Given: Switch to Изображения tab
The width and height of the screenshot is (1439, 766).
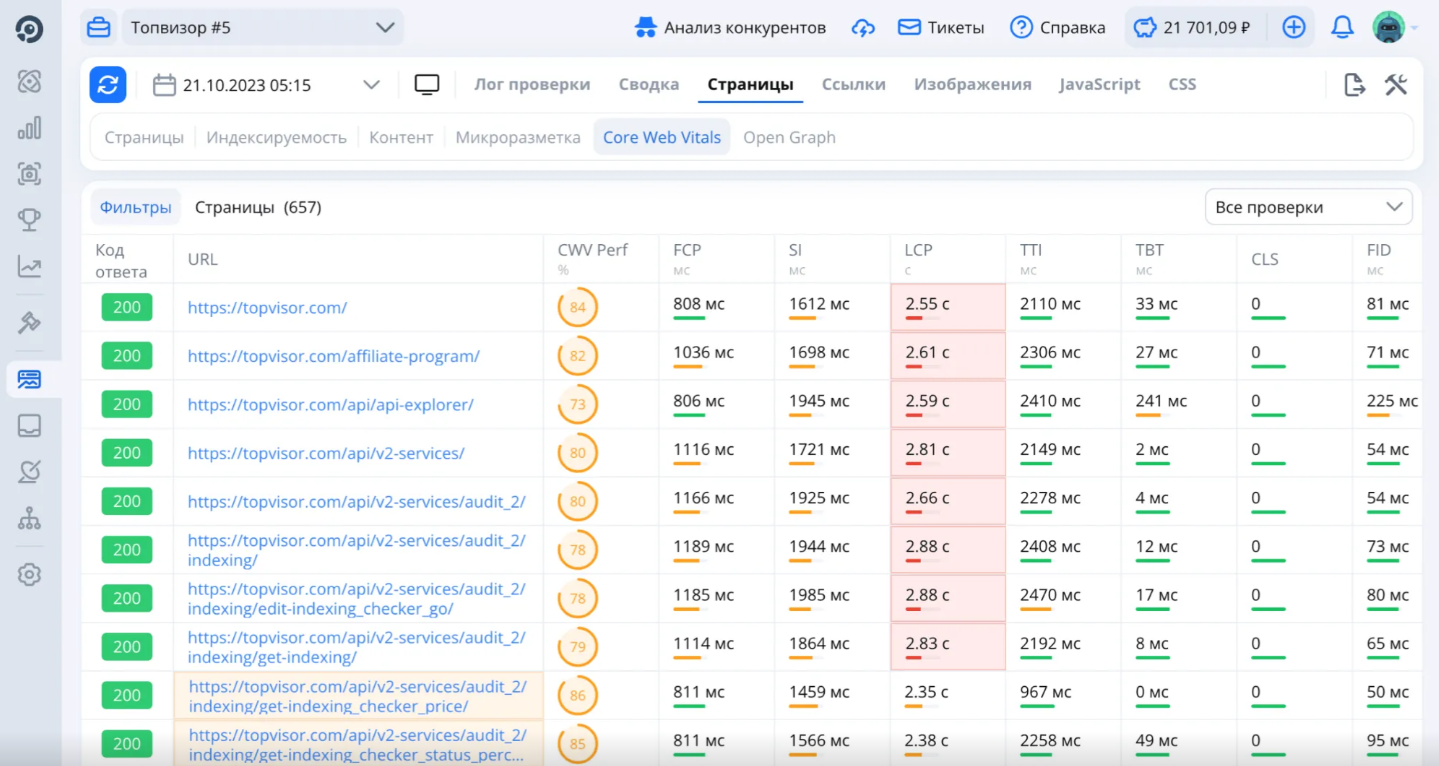Looking at the screenshot, I should coord(973,84).
